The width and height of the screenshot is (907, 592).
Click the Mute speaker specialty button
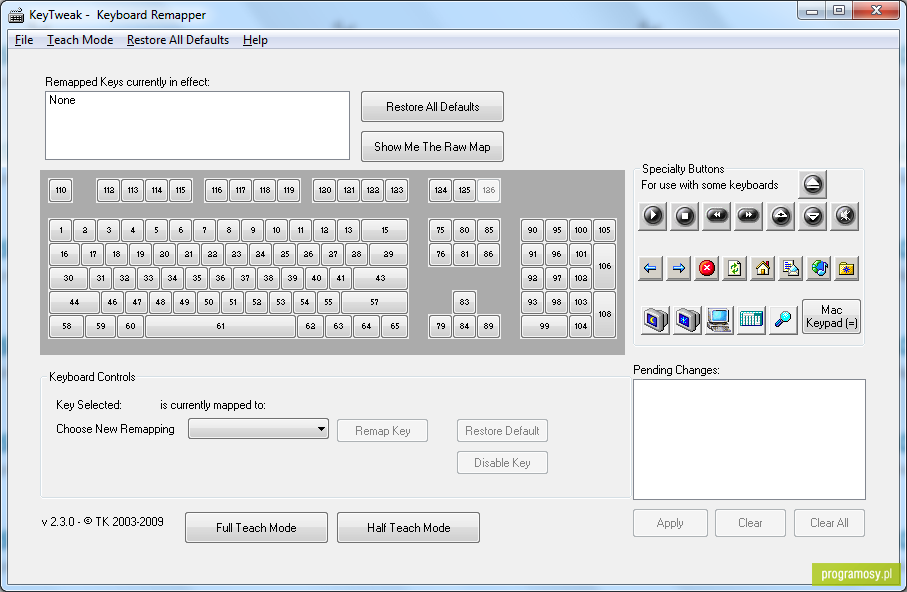pyautogui.click(x=844, y=216)
